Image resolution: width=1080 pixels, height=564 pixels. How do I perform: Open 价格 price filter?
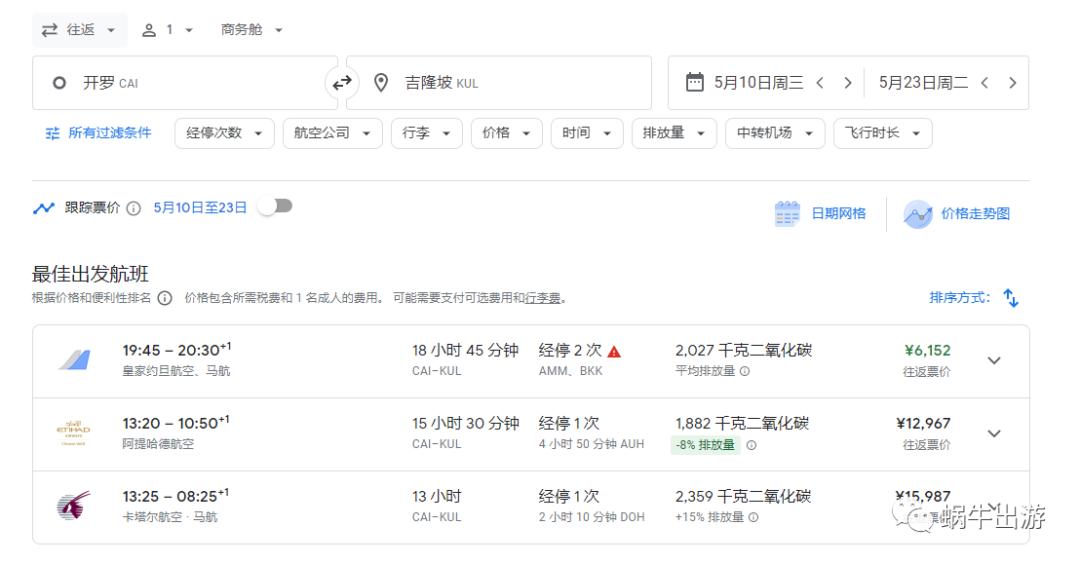click(506, 134)
